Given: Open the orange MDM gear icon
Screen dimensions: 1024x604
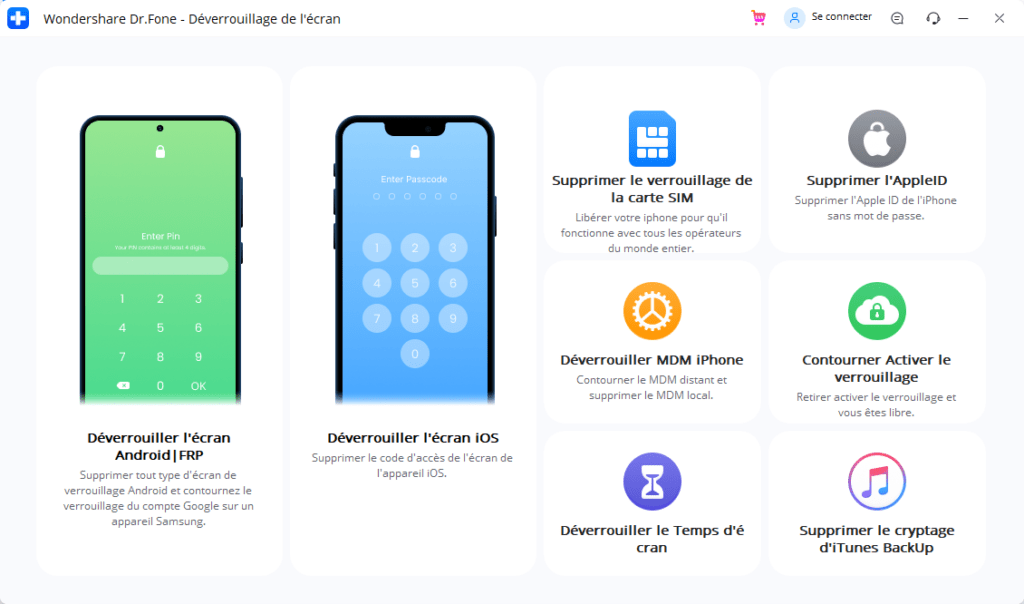Looking at the screenshot, I should [x=652, y=311].
